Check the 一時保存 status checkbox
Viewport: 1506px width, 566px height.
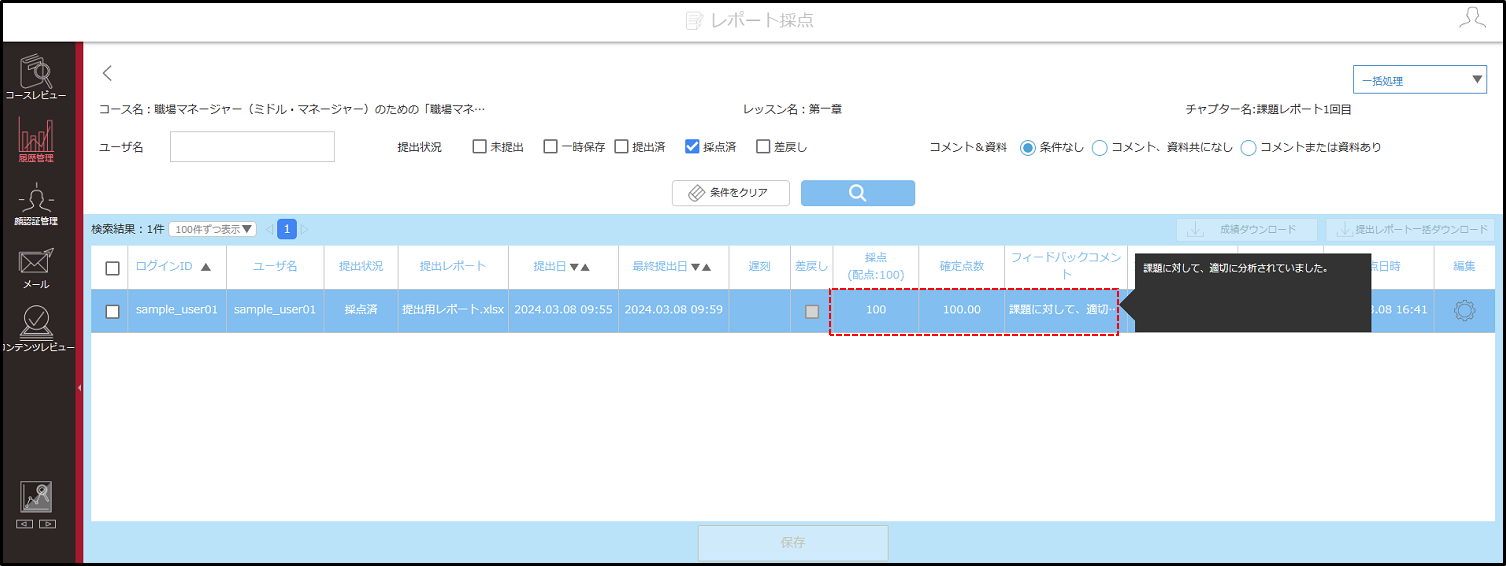[550, 147]
